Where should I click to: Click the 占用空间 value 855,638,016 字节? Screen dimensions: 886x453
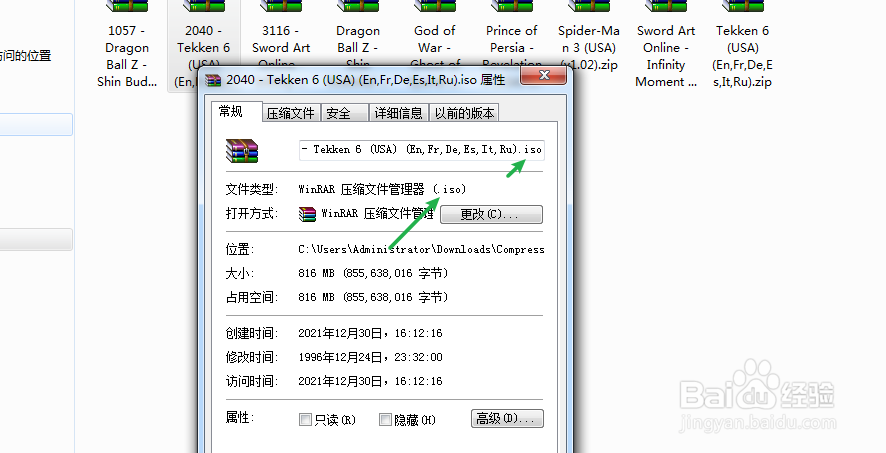click(396, 297)
